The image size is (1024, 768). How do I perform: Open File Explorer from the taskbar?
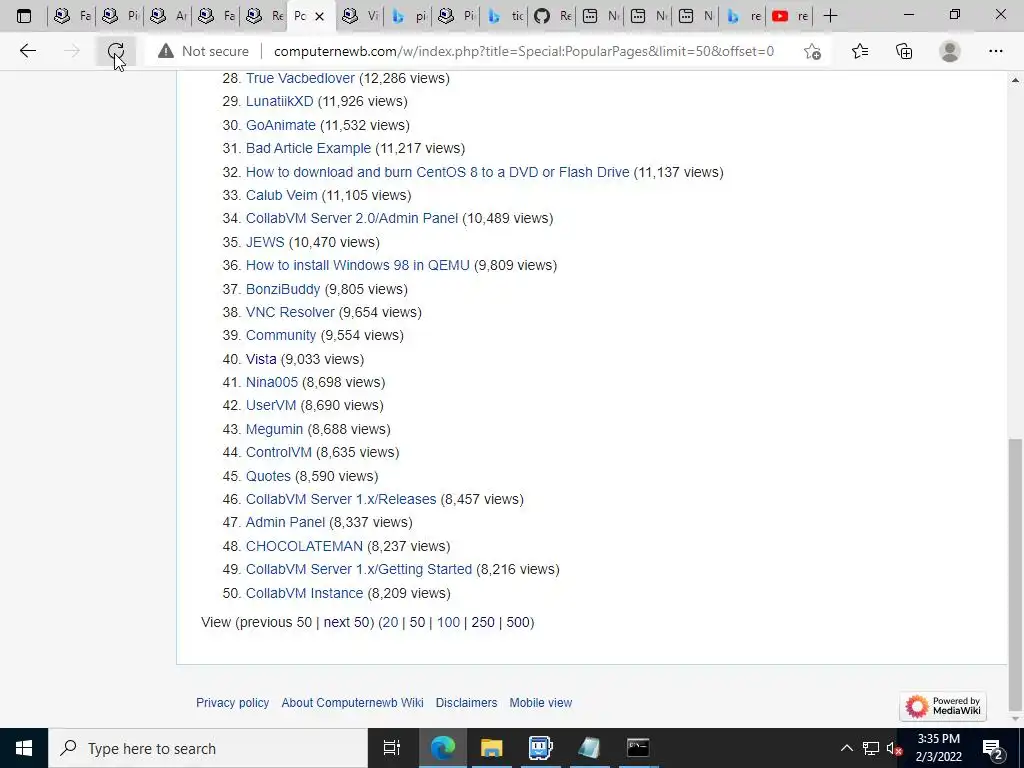click(x=491, y=748)
